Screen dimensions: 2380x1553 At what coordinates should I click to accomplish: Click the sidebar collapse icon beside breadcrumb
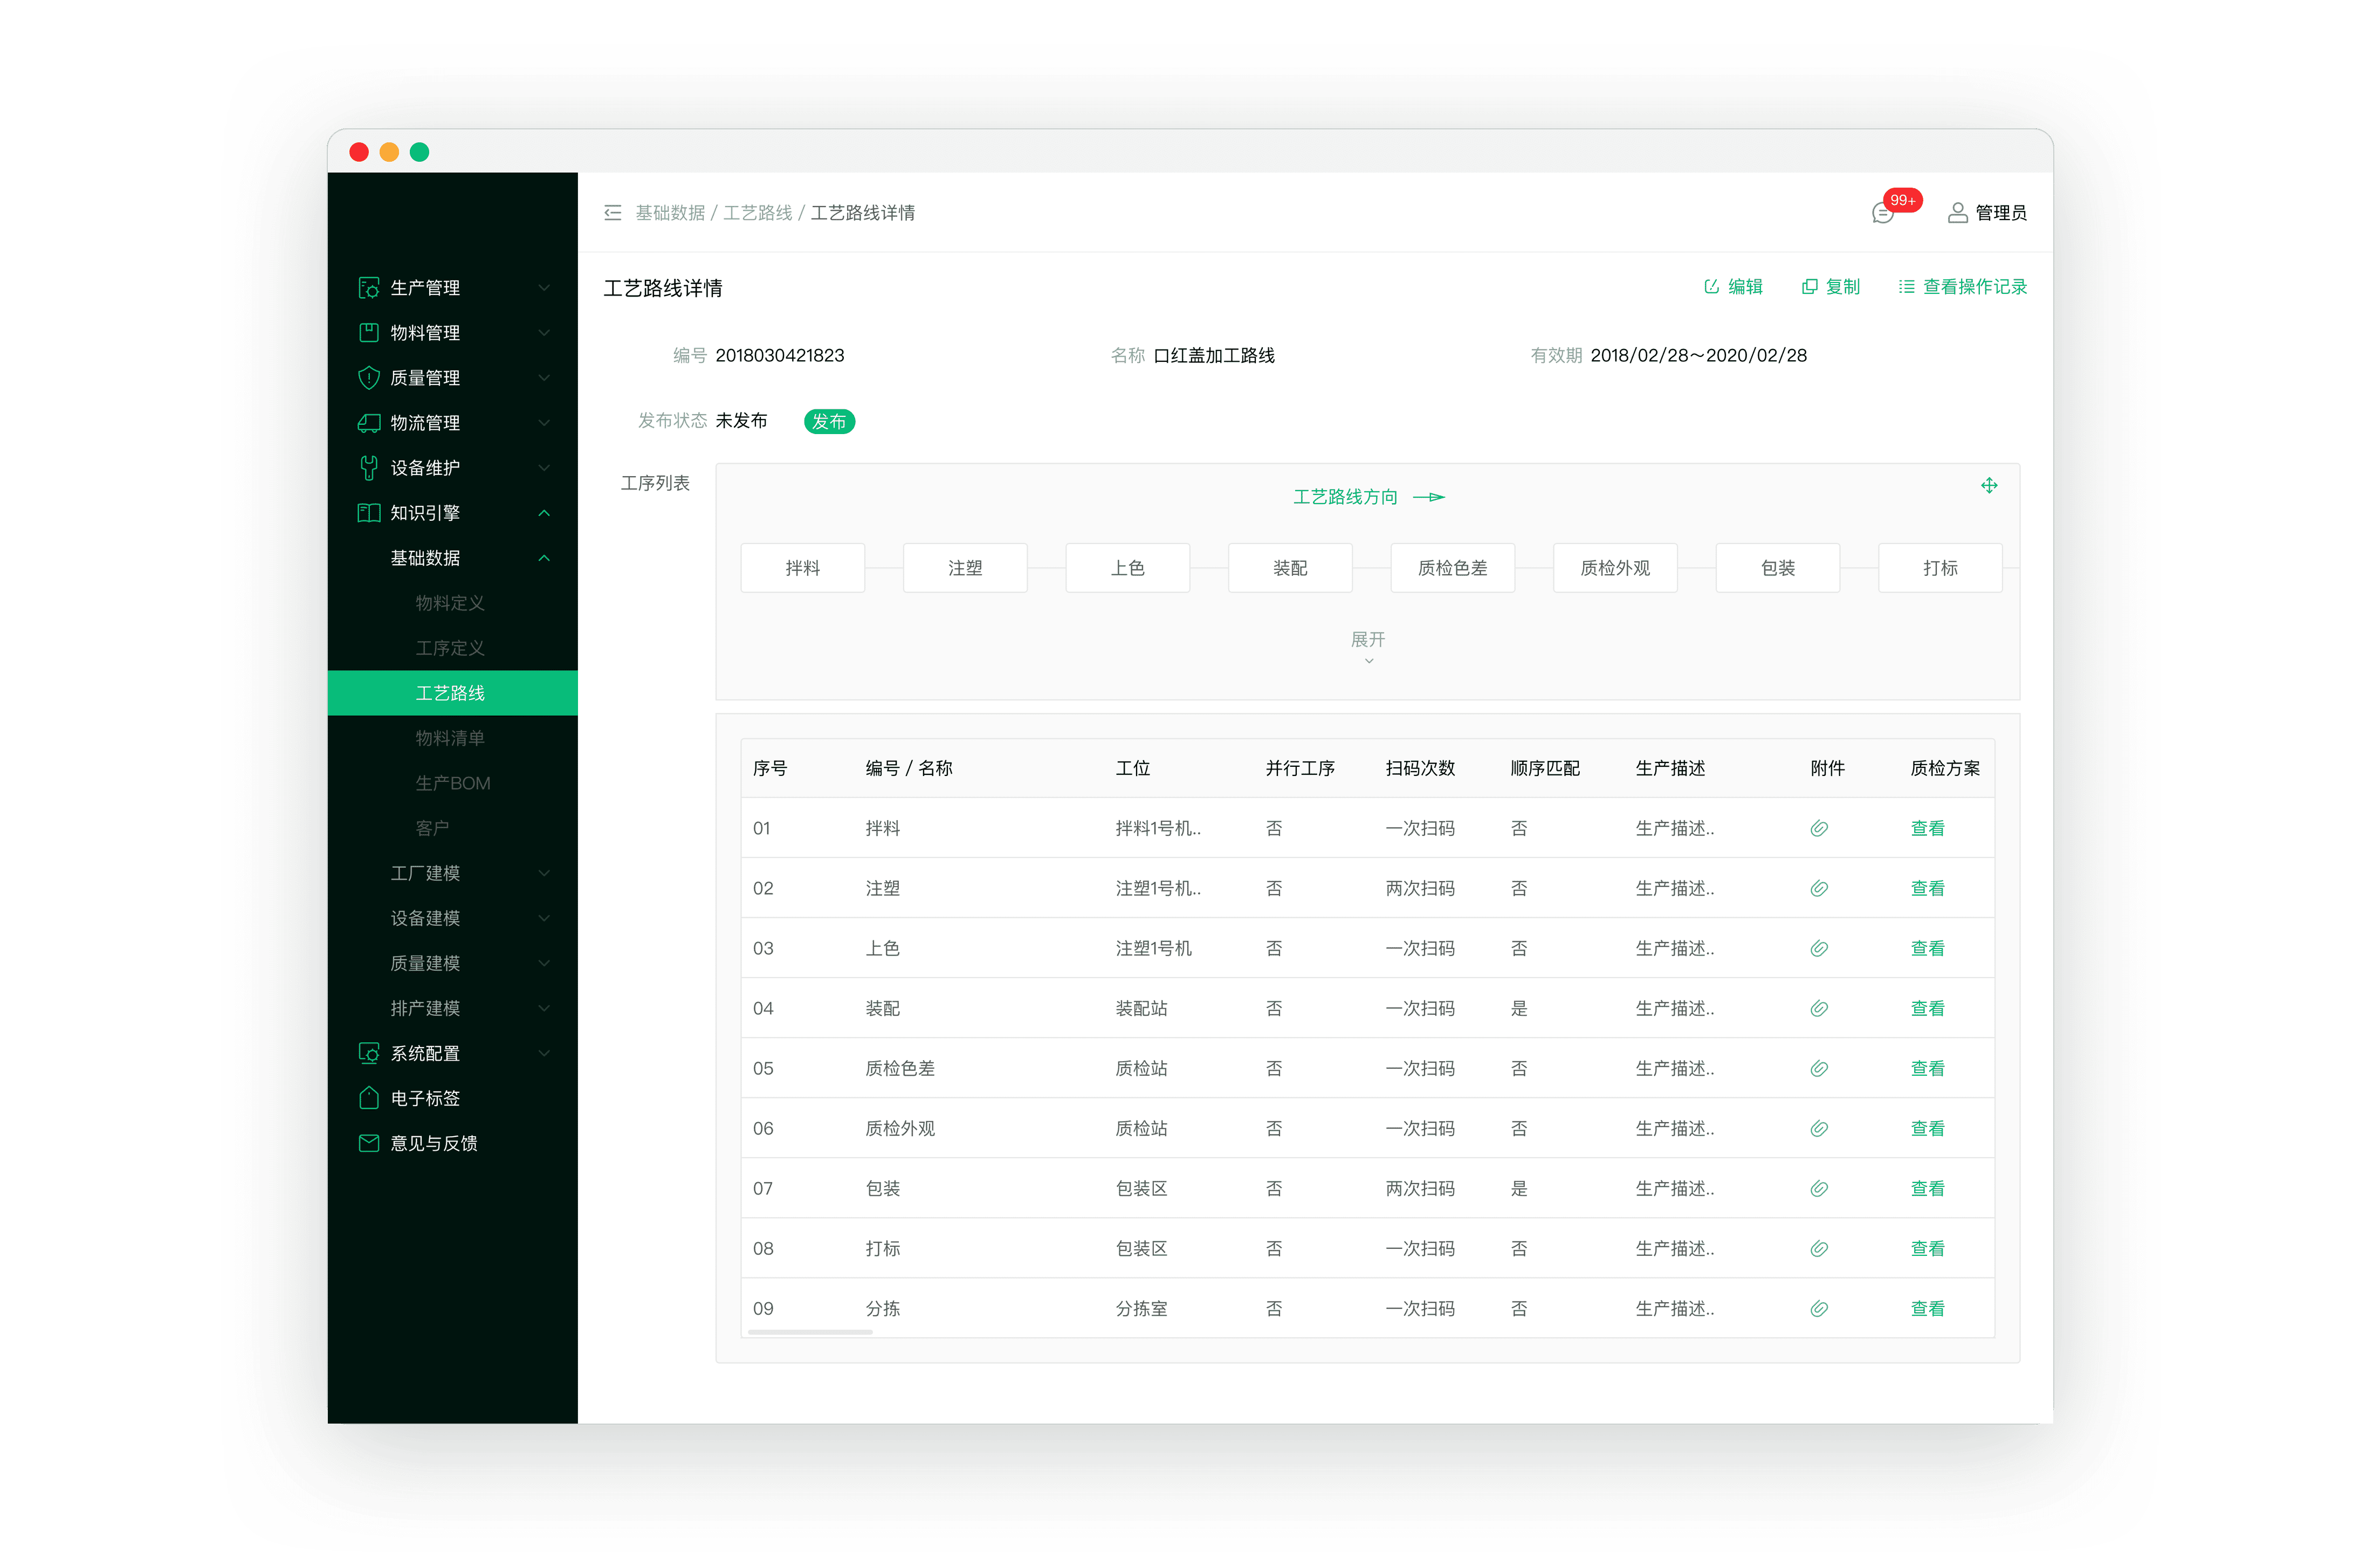coord(613,213)
